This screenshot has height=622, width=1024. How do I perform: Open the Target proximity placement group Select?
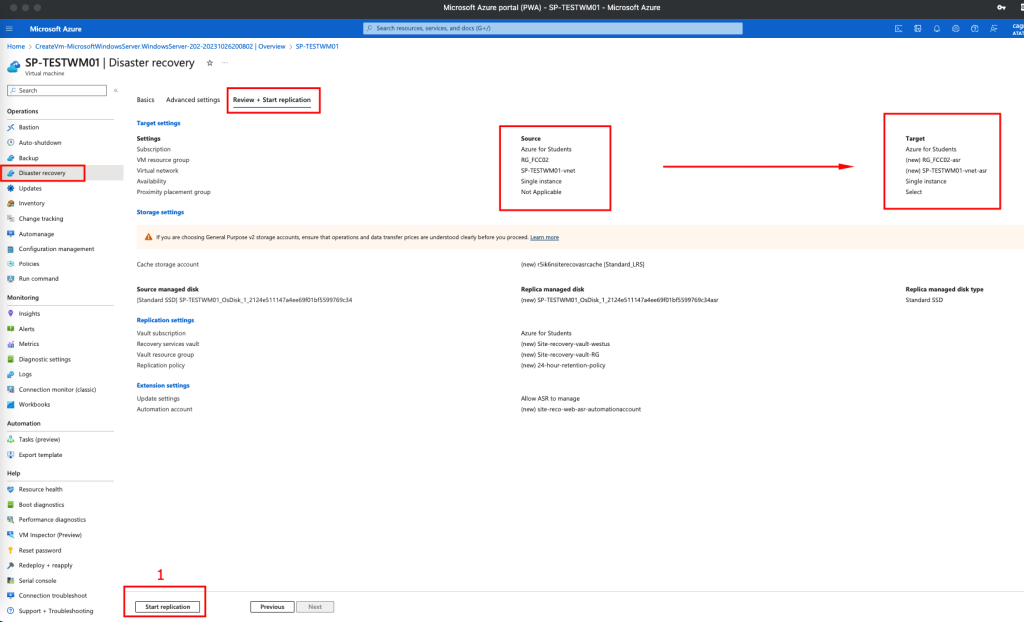[913, 192]
